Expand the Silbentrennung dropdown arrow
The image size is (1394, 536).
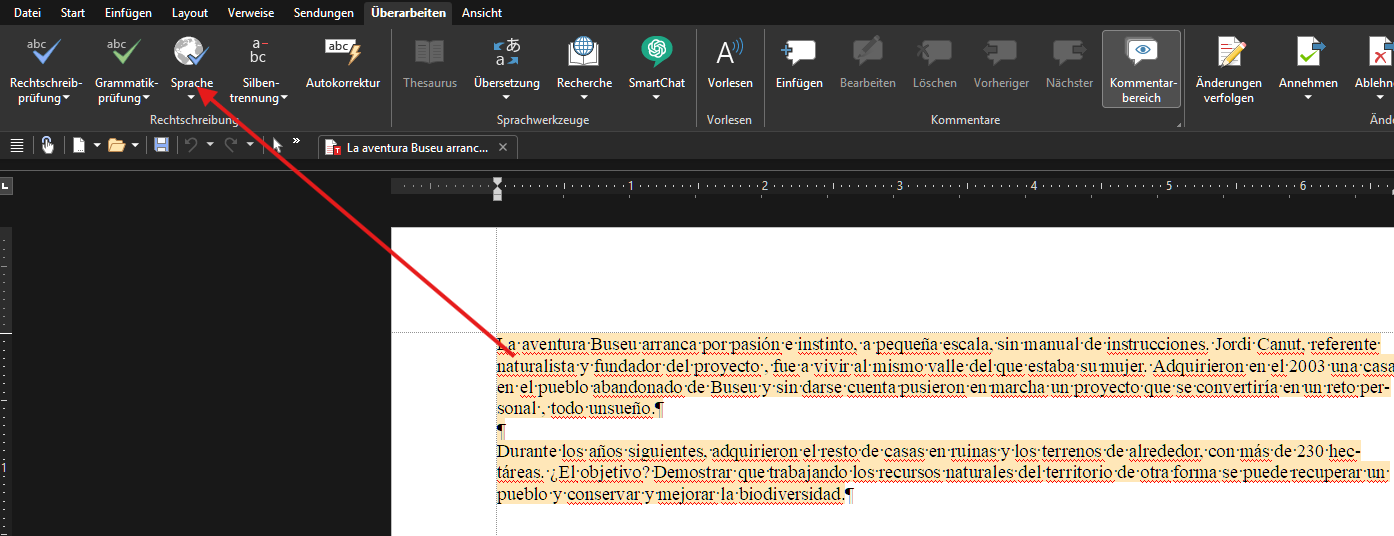coord(284,98)
